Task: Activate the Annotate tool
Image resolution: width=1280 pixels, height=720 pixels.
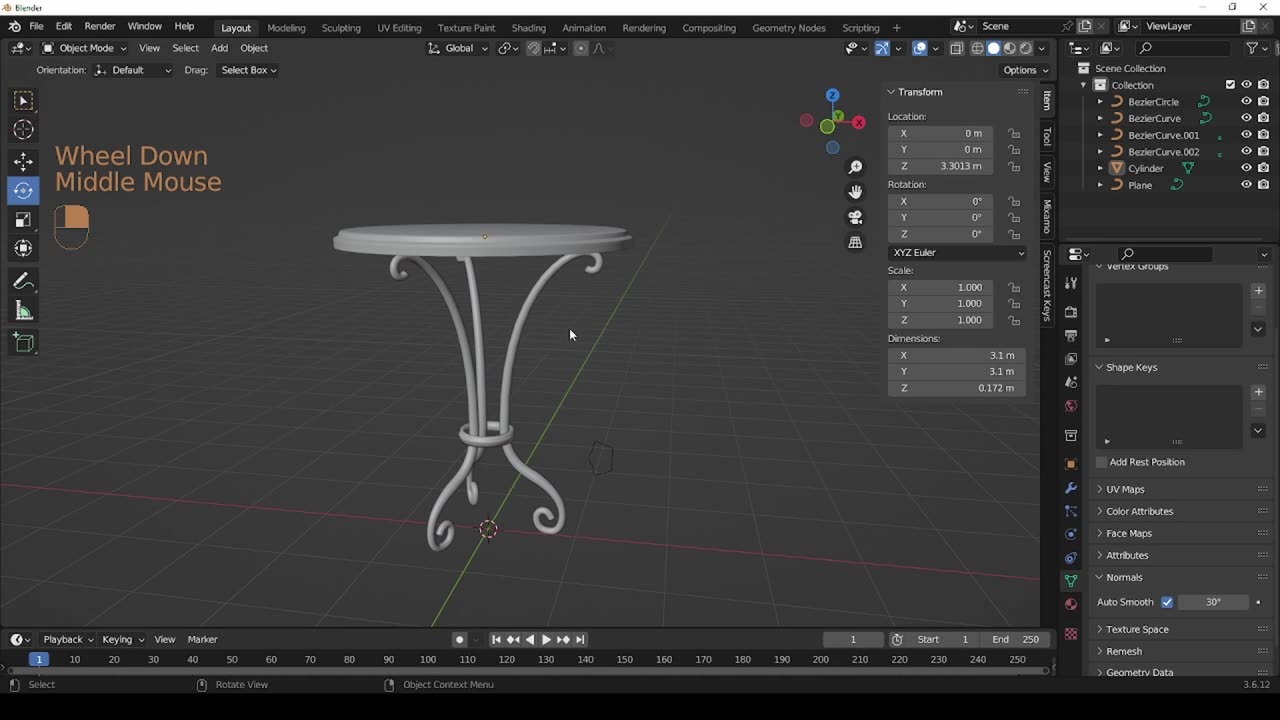Action: coord(23,282)
